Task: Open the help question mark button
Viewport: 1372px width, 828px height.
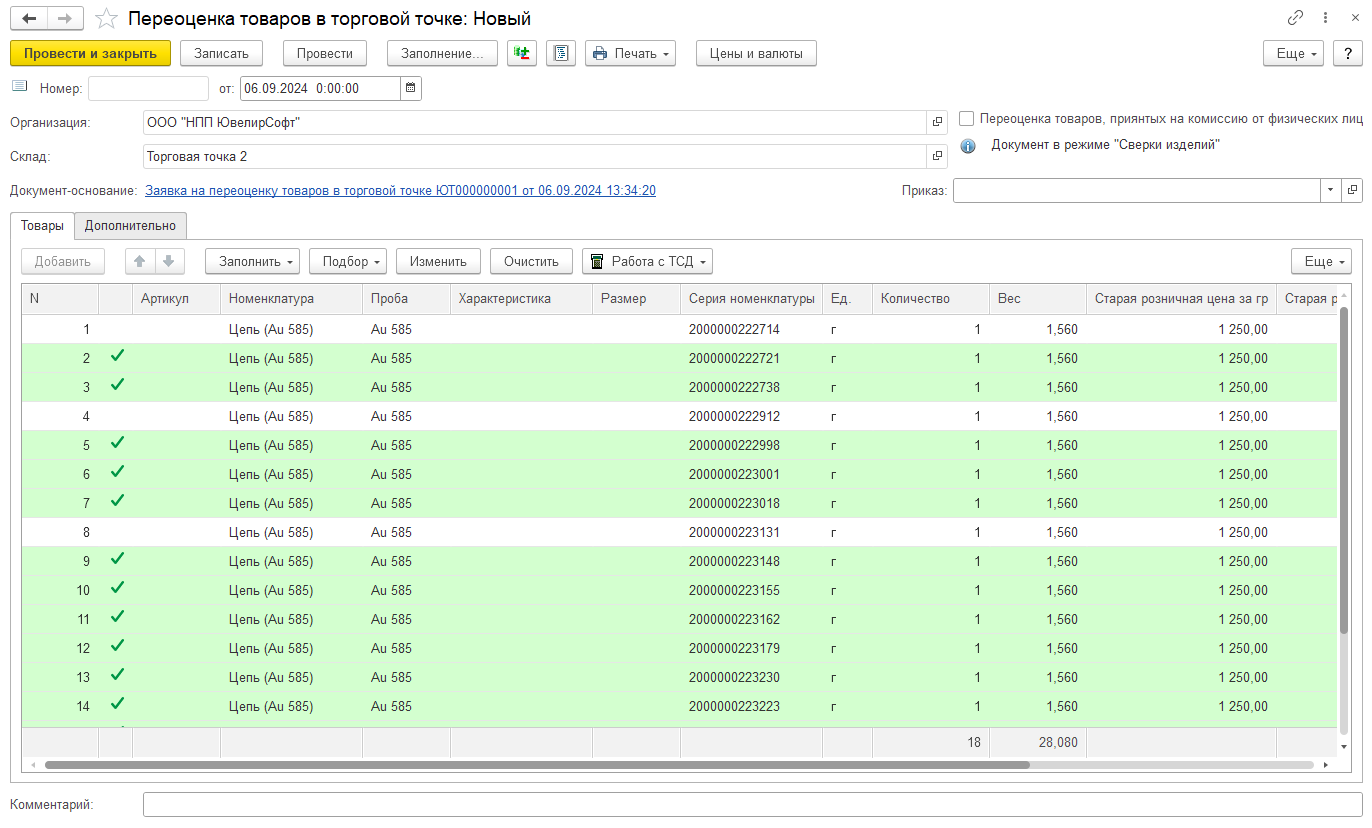Action: (x=1347, y=53)
